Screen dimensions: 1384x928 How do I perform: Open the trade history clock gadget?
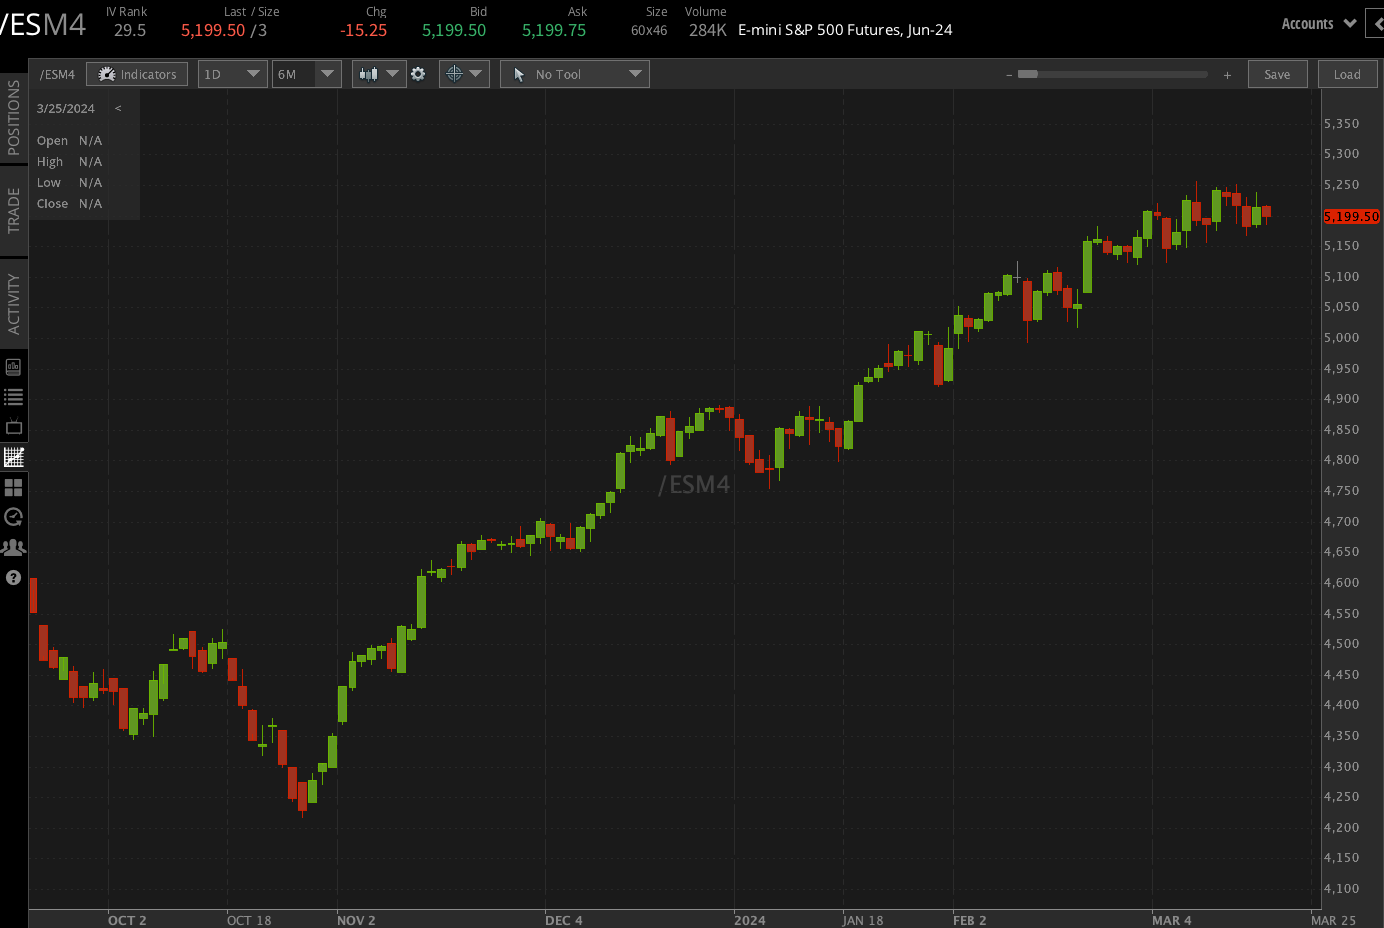point(13,517)
